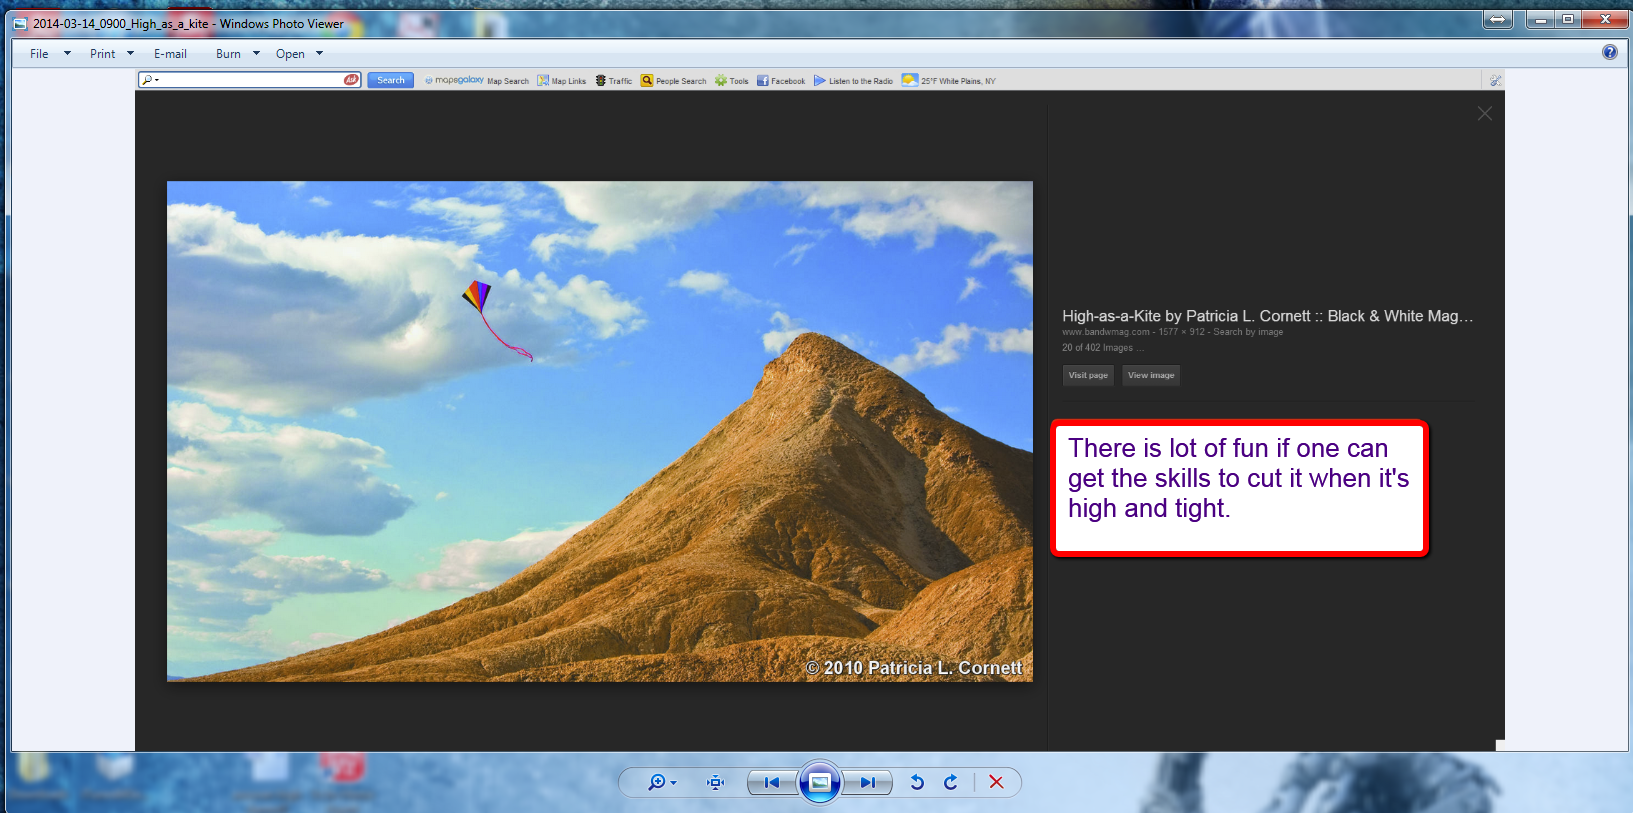Click the E-mail command

(x=170, y=54)
